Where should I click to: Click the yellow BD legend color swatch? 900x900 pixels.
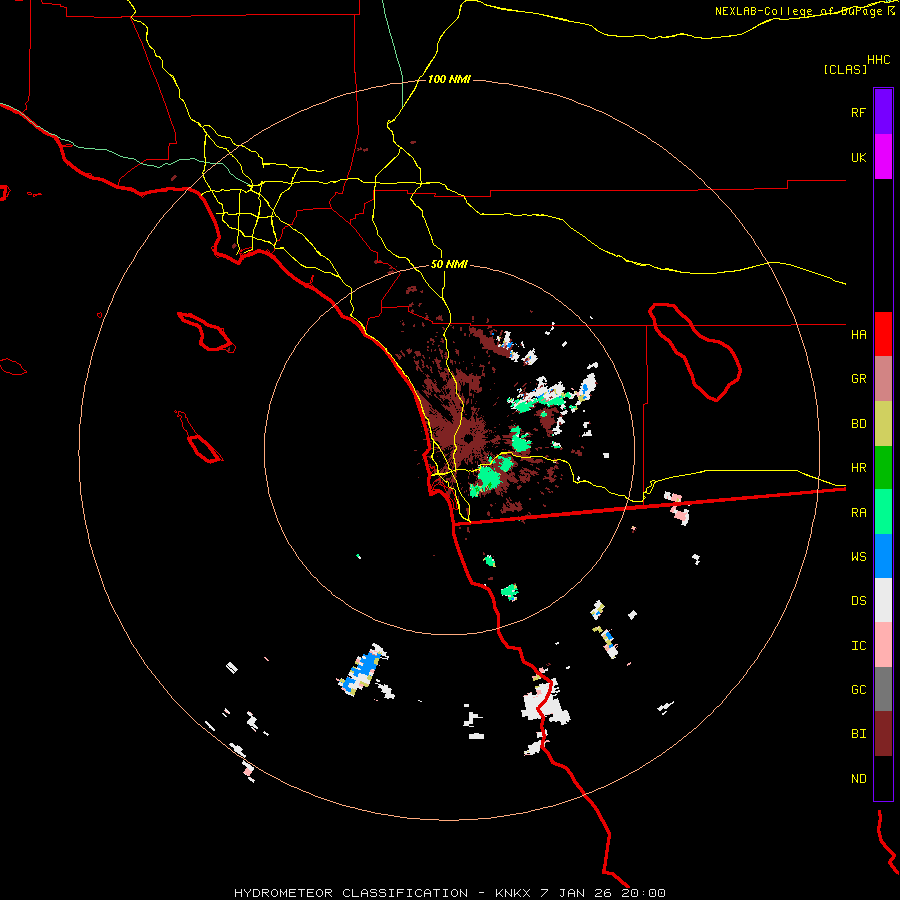tap(883, 424)
